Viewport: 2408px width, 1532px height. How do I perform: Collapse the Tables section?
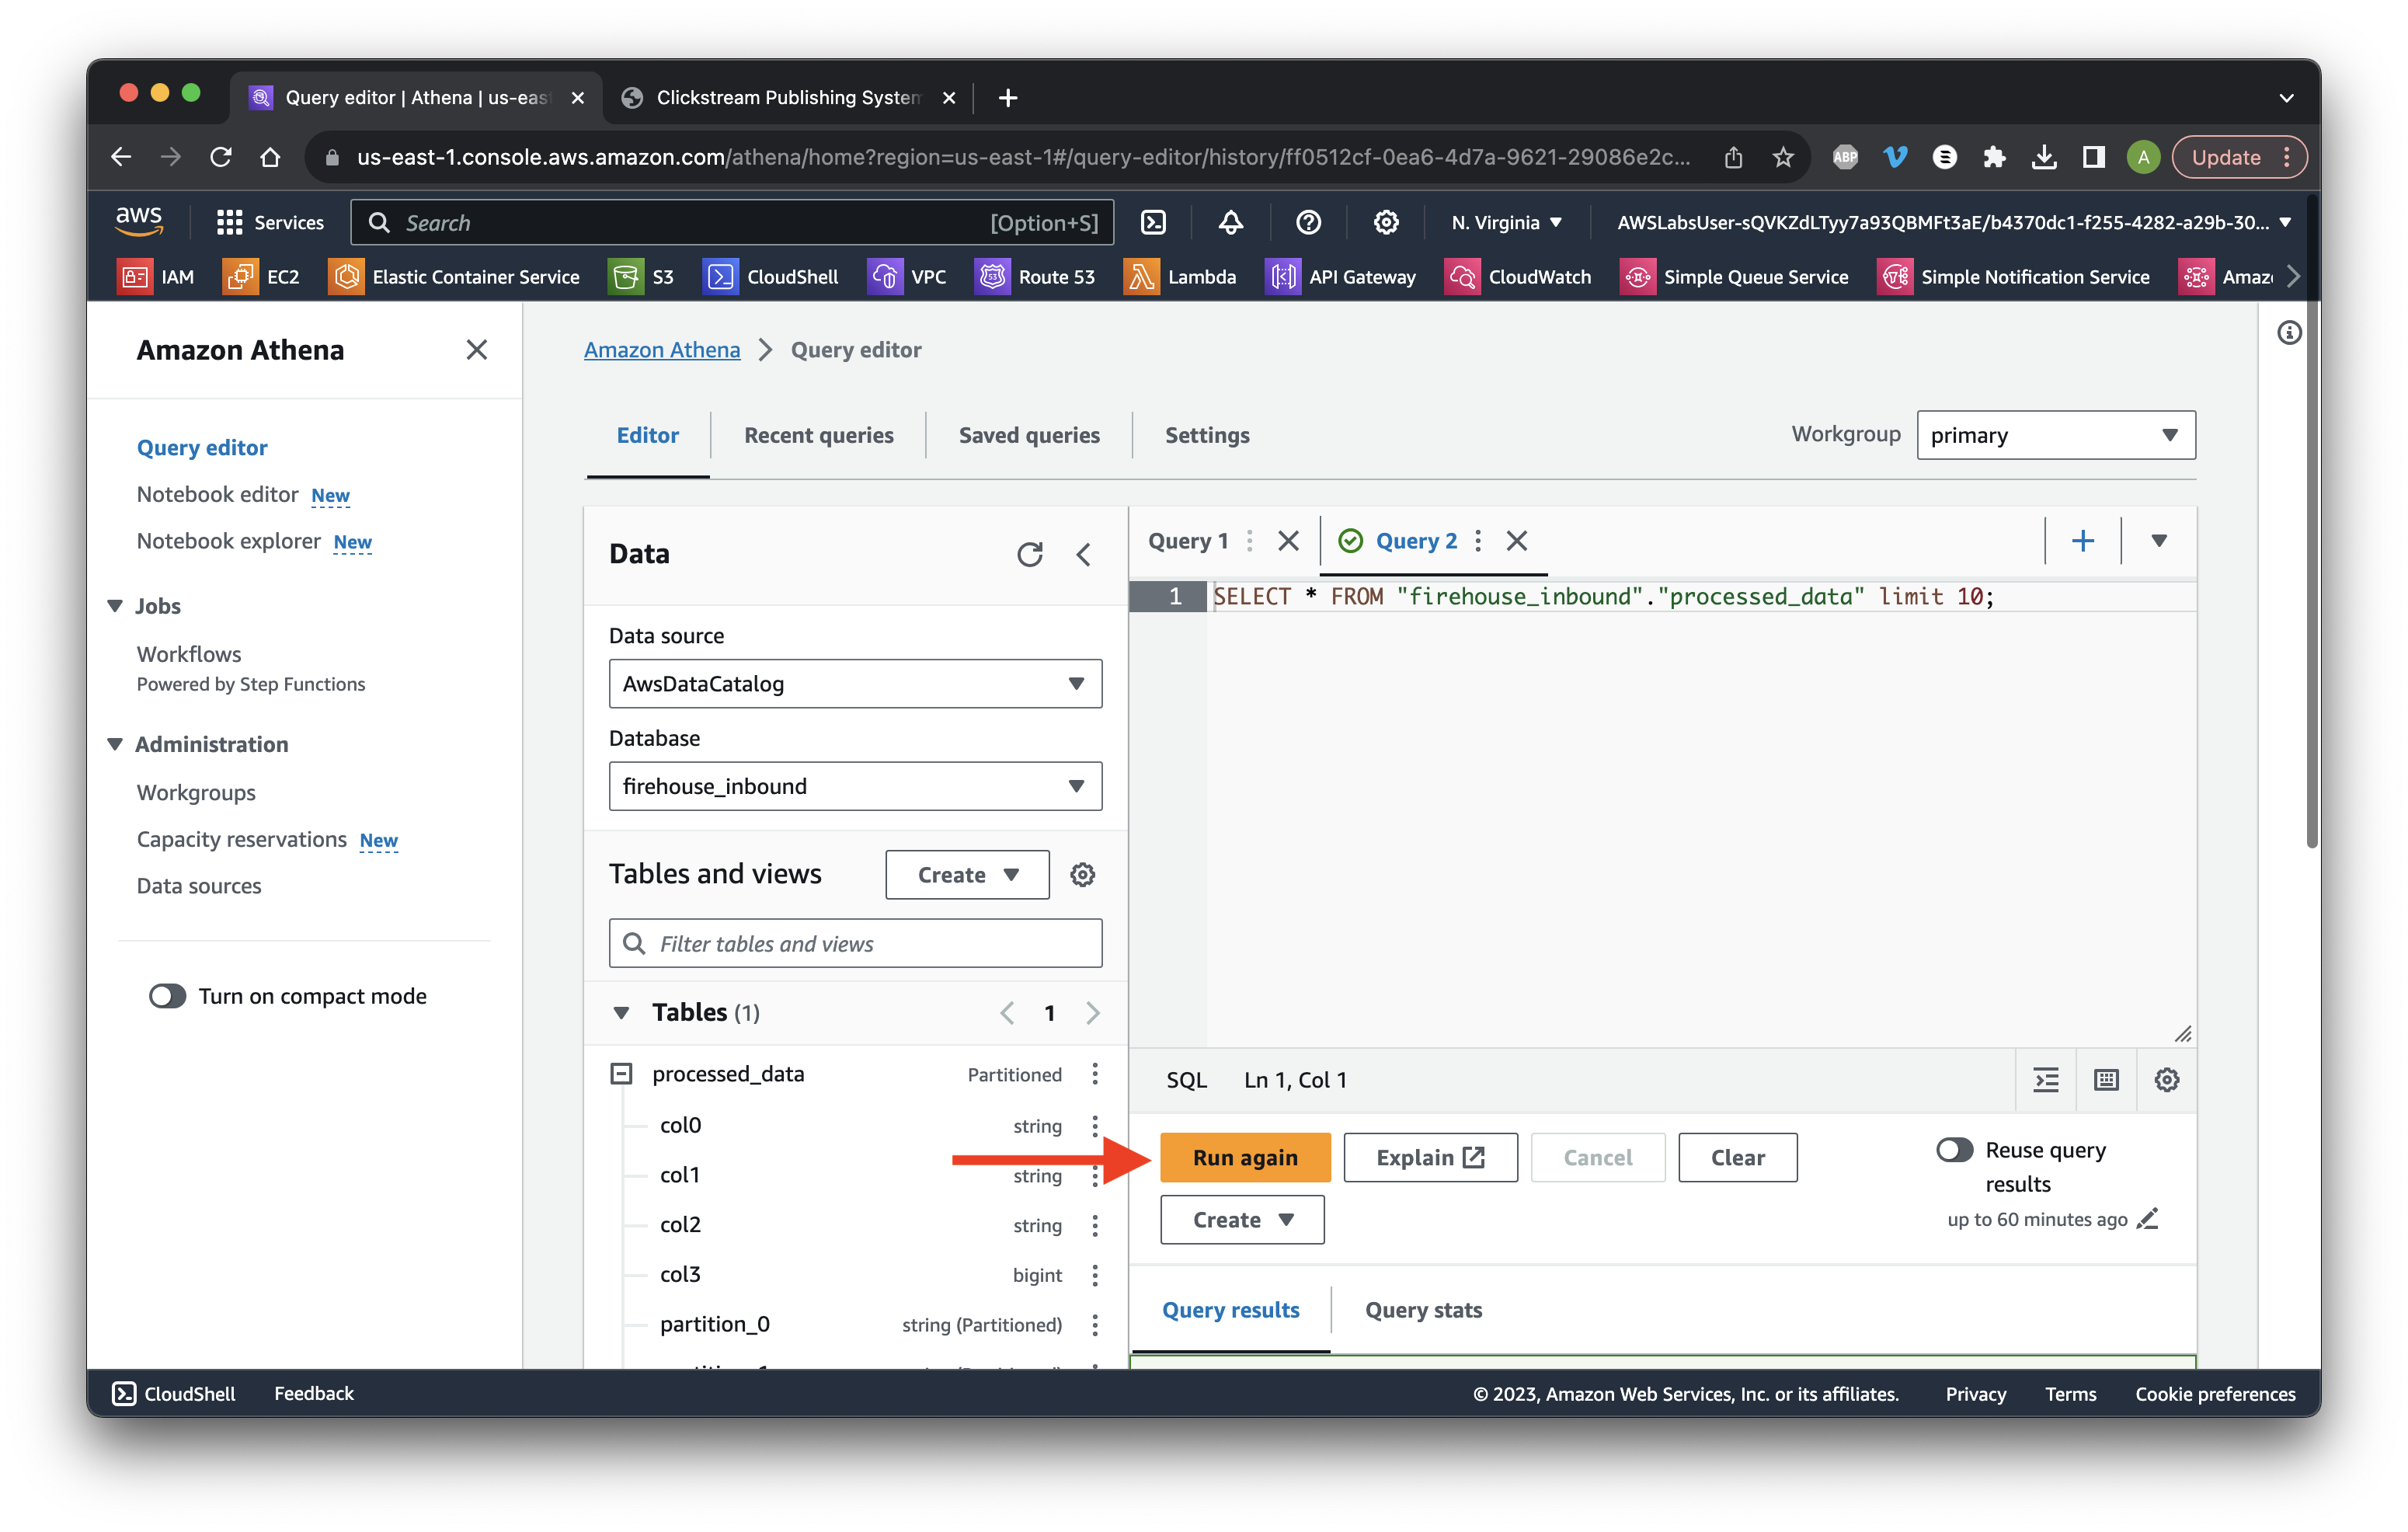click(621, 1013)
